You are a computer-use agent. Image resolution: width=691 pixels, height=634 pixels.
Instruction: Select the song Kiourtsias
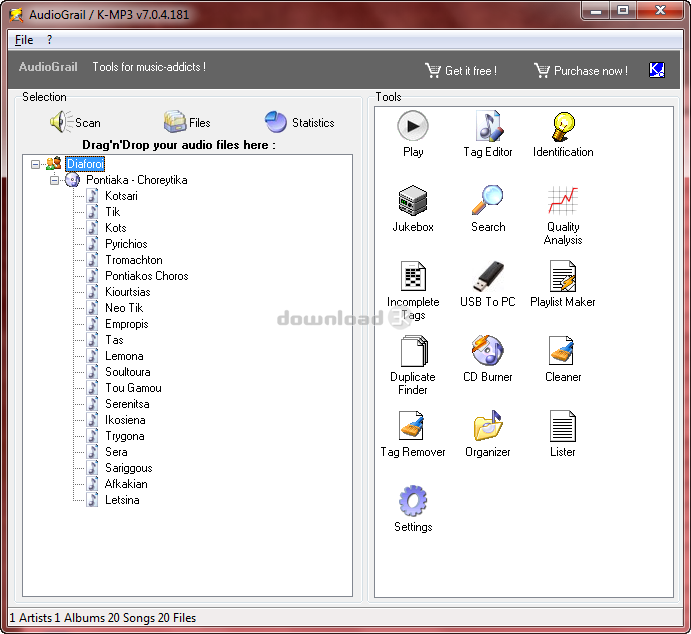tap(127, 292)
